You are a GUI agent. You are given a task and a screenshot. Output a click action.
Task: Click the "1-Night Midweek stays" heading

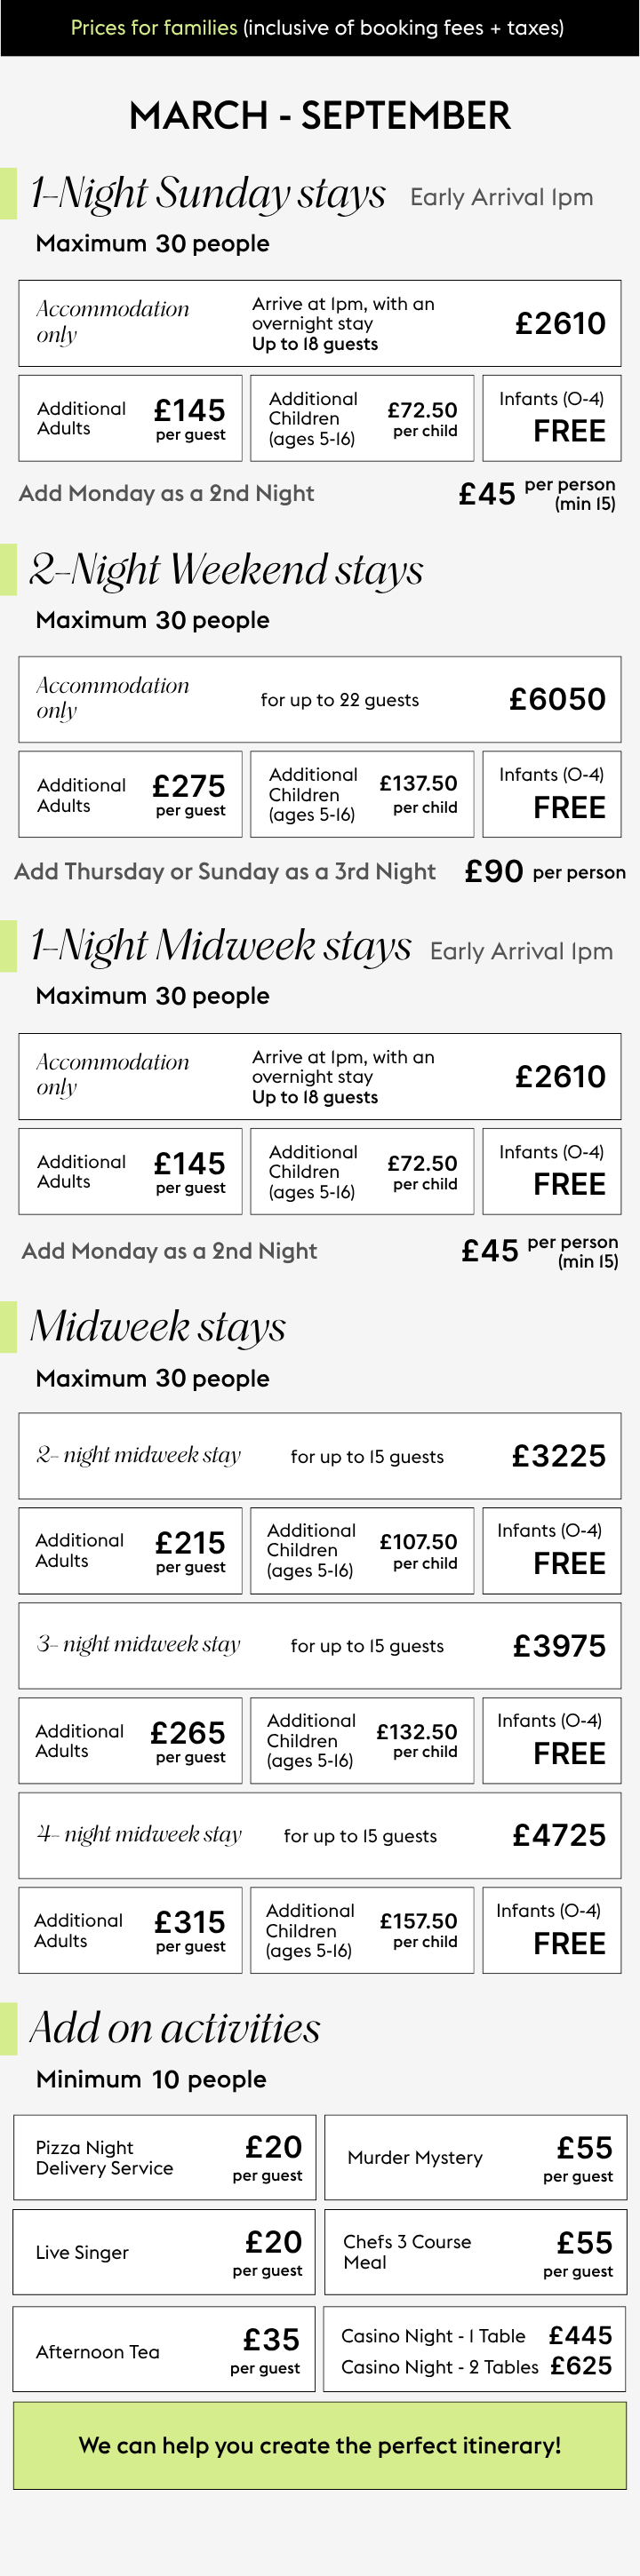coord(221,946)
